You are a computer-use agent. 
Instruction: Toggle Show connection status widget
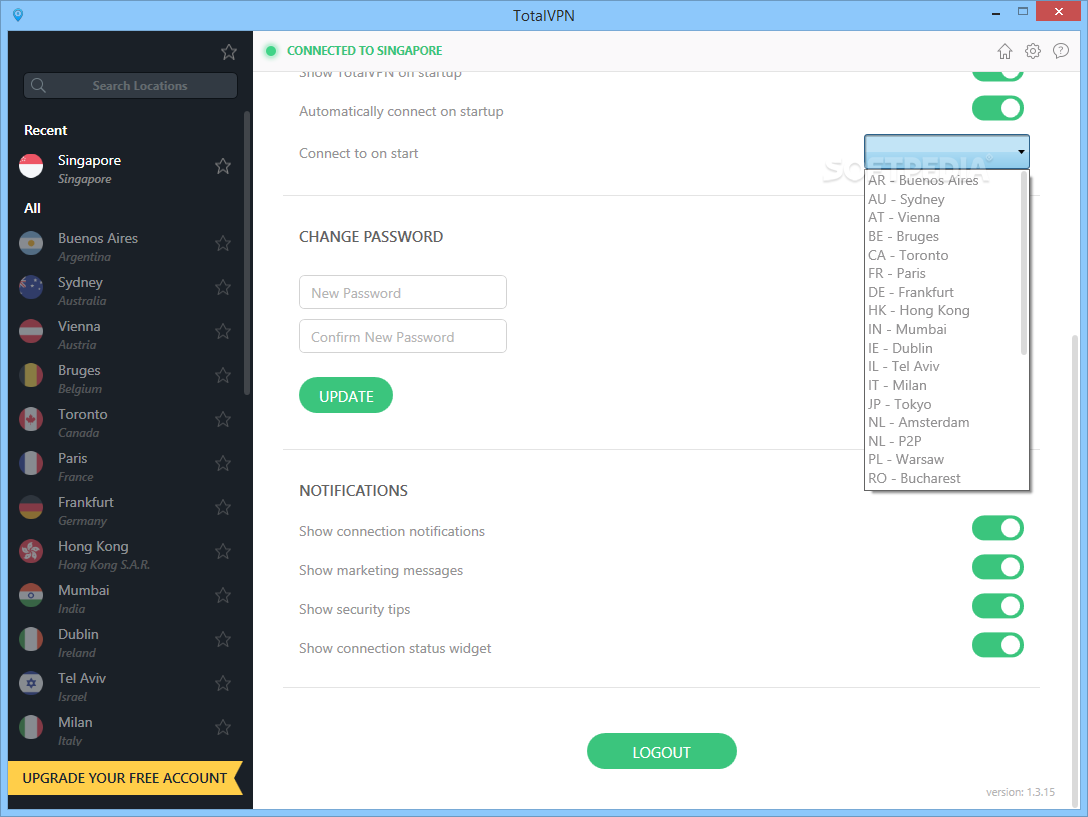(x=998, y=645)
